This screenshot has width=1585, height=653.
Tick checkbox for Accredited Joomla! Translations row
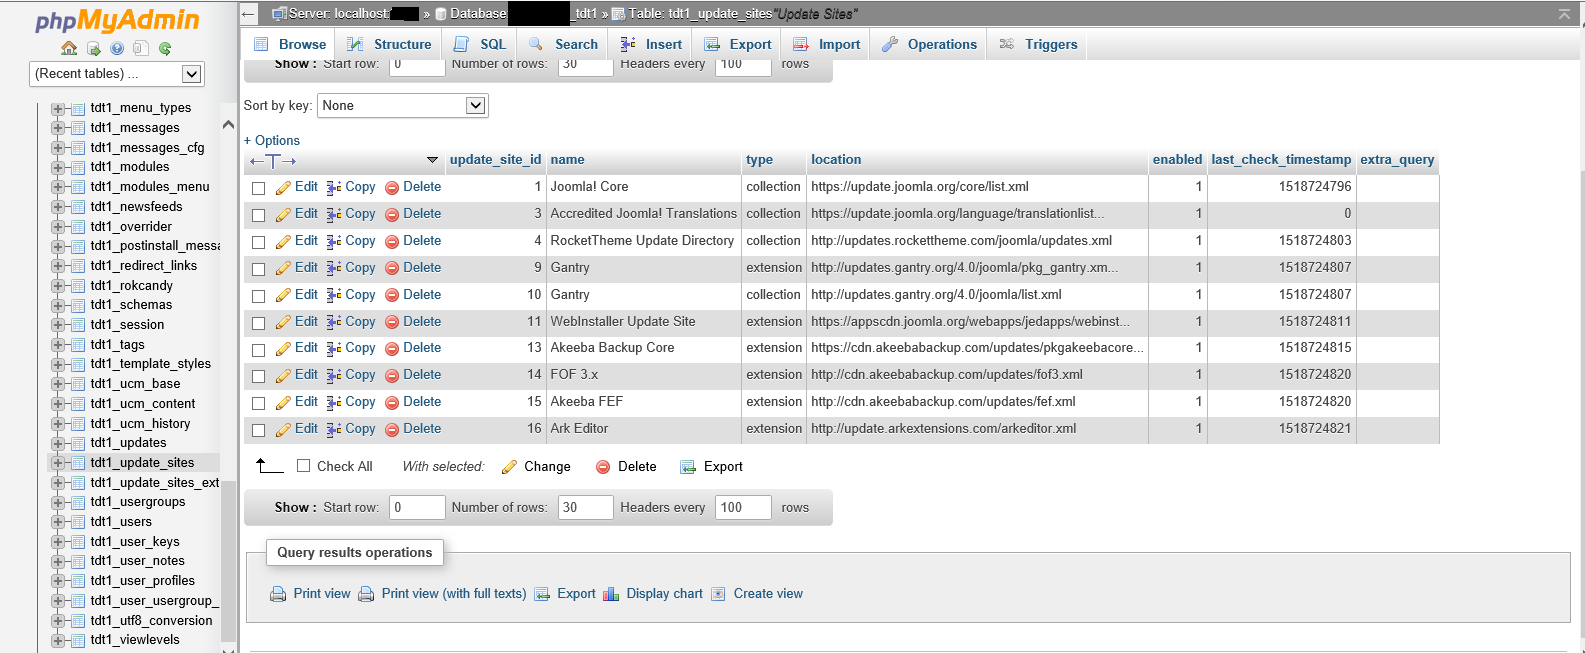coord(258,215)
